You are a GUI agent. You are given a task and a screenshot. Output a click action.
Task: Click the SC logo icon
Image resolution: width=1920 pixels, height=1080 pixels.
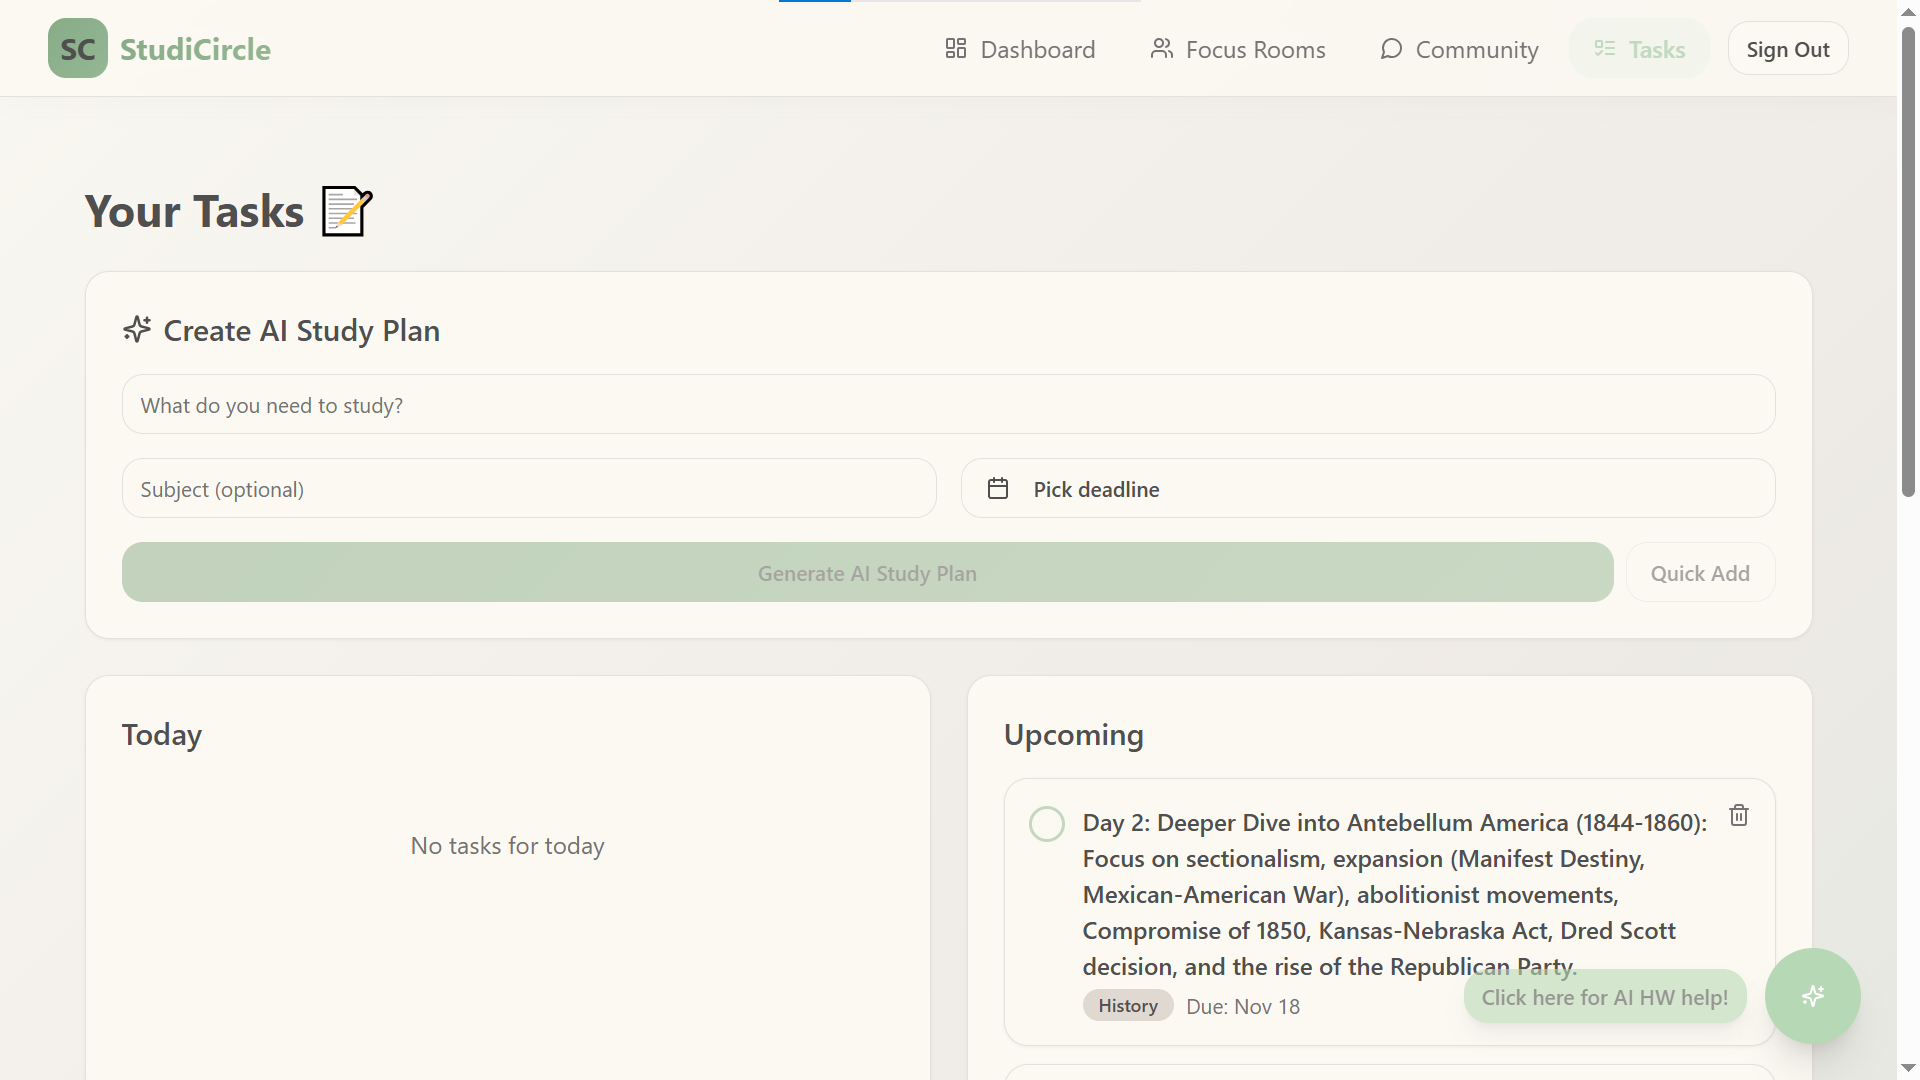tap(78, 48)
